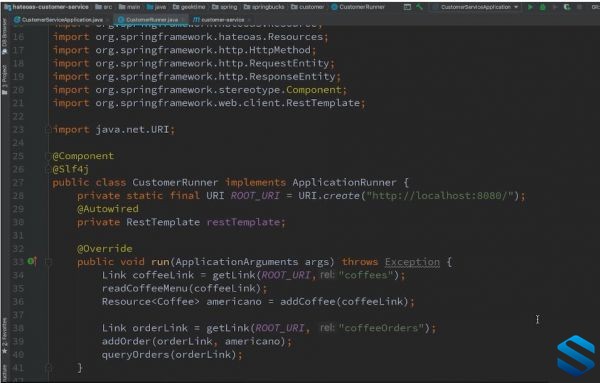600x383 pixels.
Task: Click line number 27 in the gutter
Action: click(x=18, y=183)
